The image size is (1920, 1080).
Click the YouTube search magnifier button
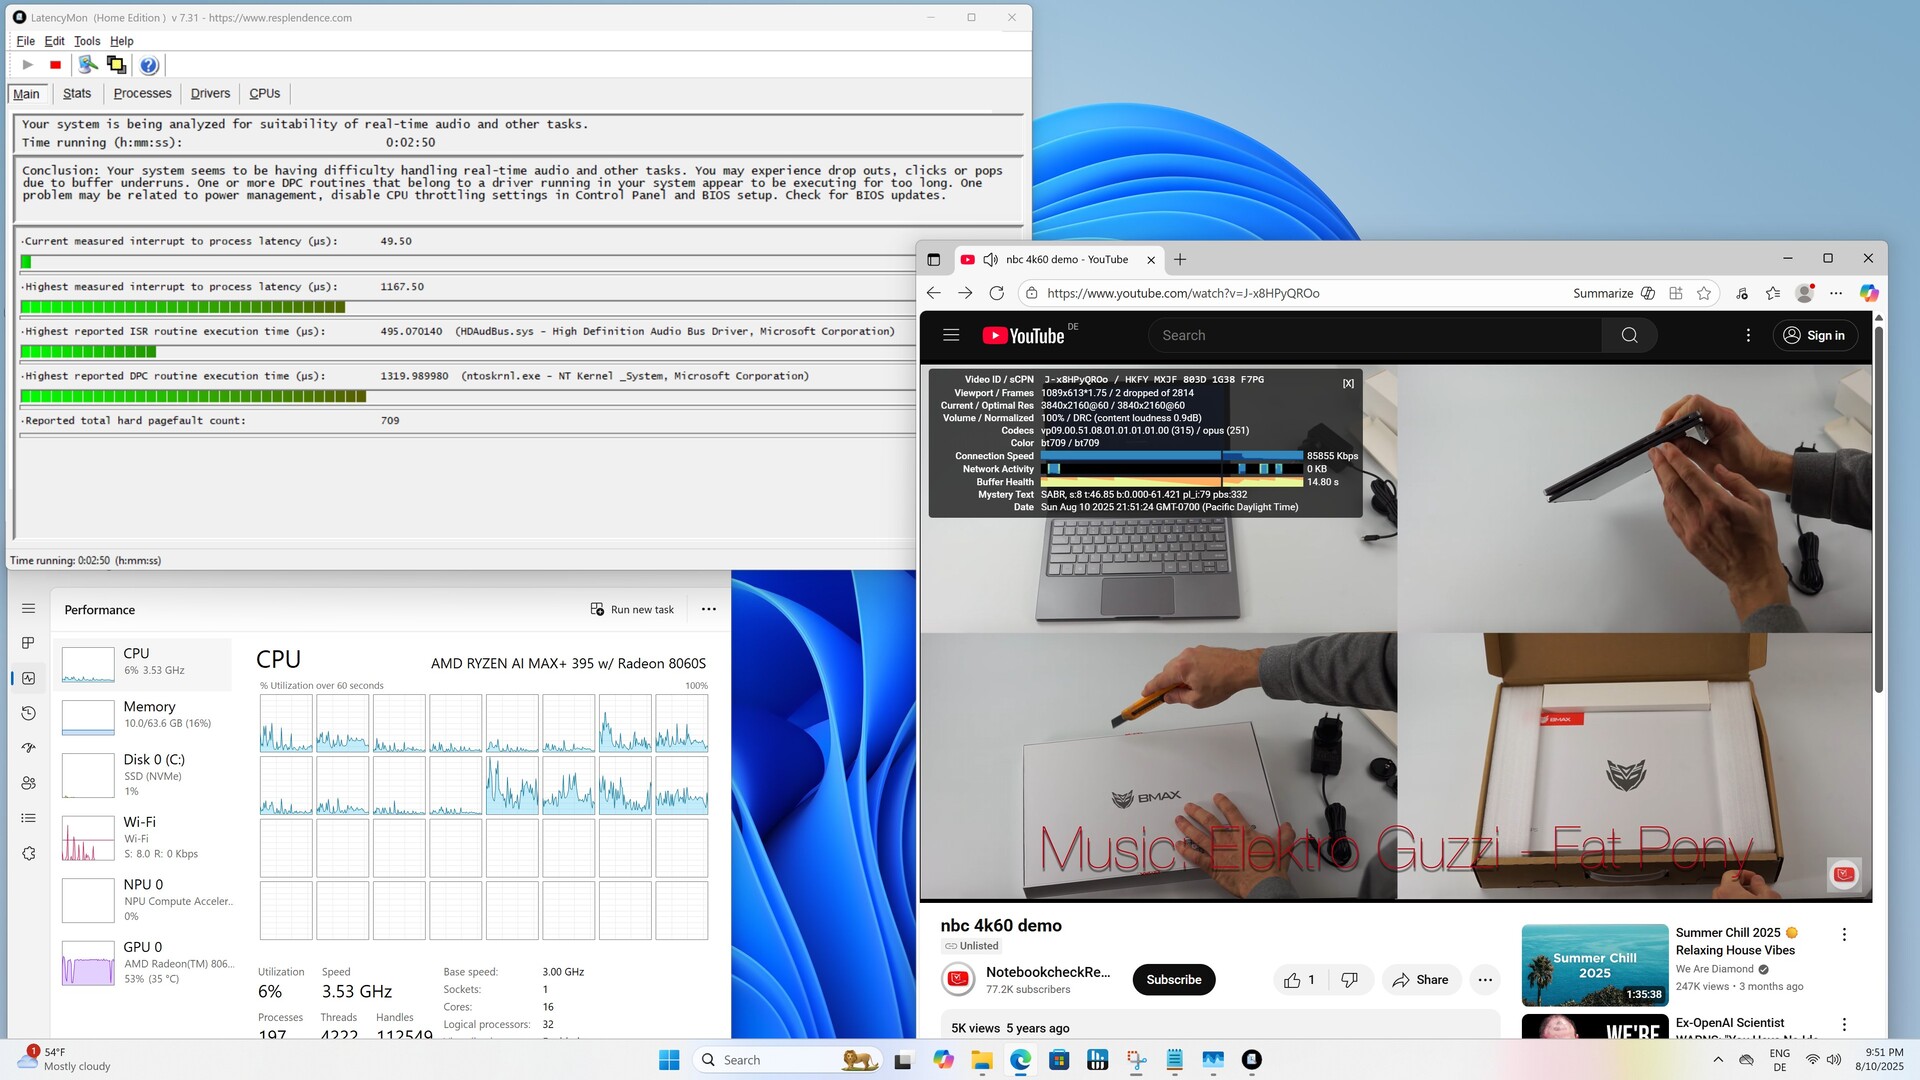pyautogui.click(x=1629, y=335)
